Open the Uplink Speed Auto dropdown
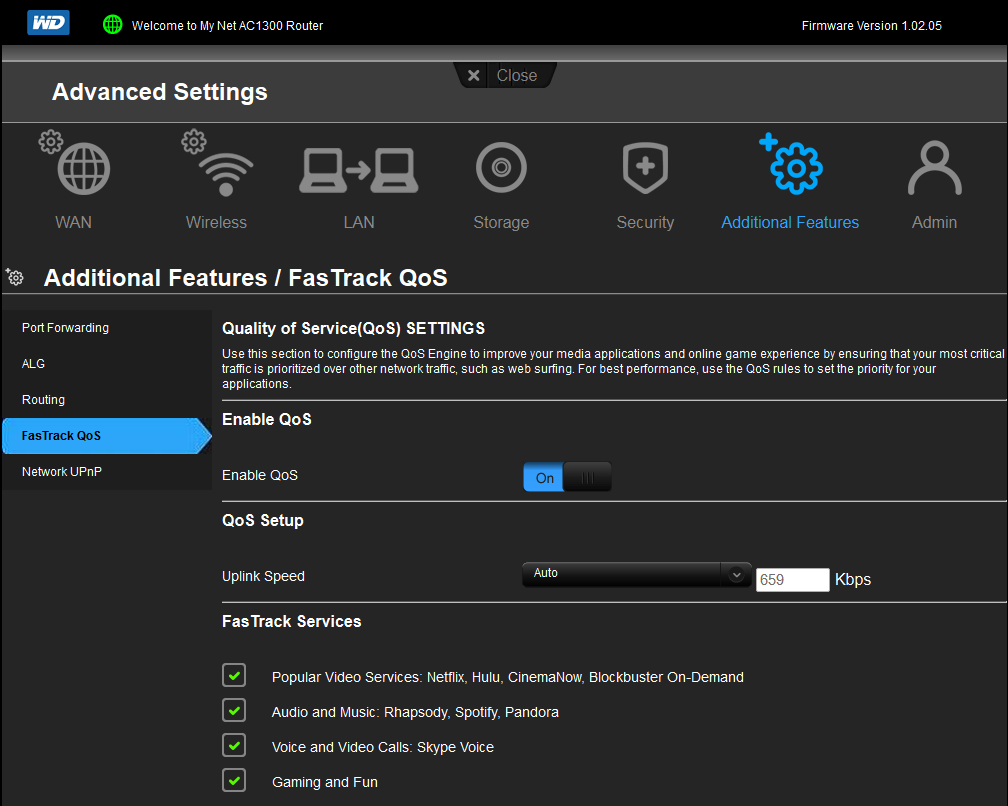This screenshot has width=1008, height=806. tap(636, 574)
